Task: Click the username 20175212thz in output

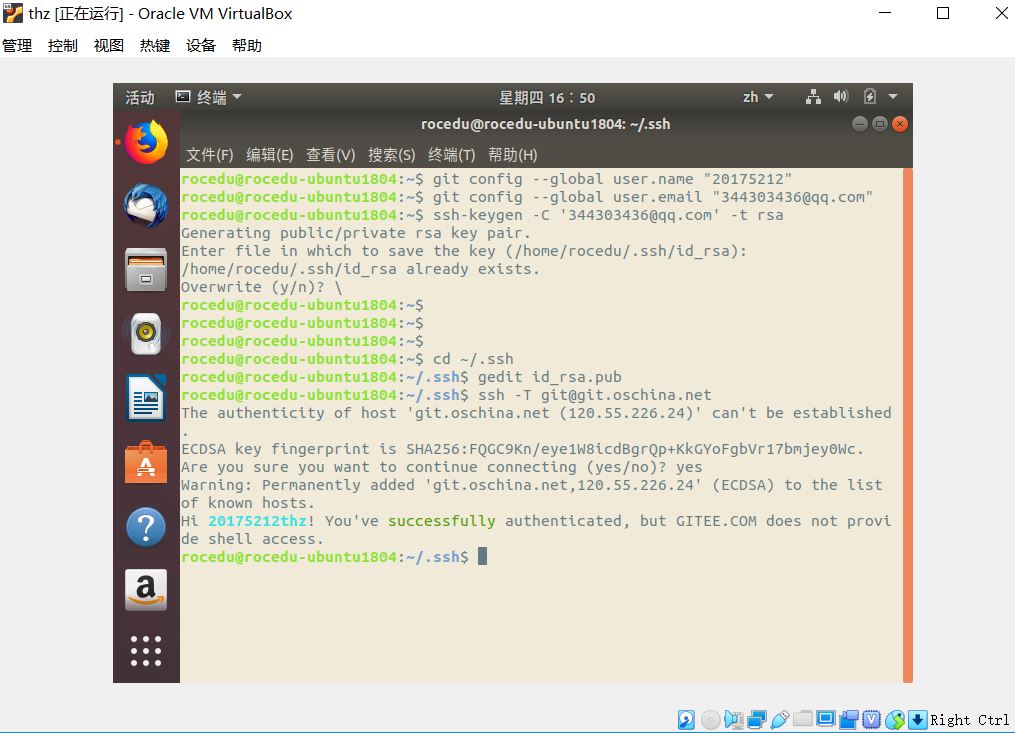Action: coord(257,521)
